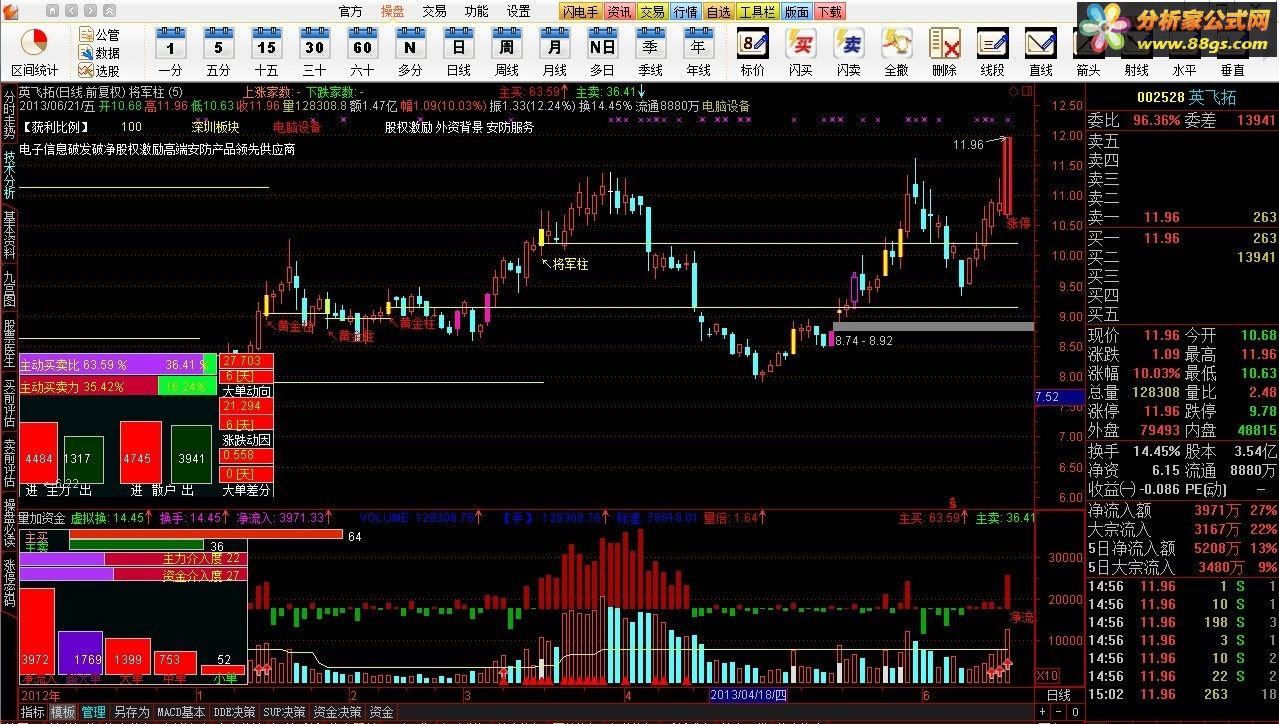Click the 自选 watchlist button

[718, 12]
